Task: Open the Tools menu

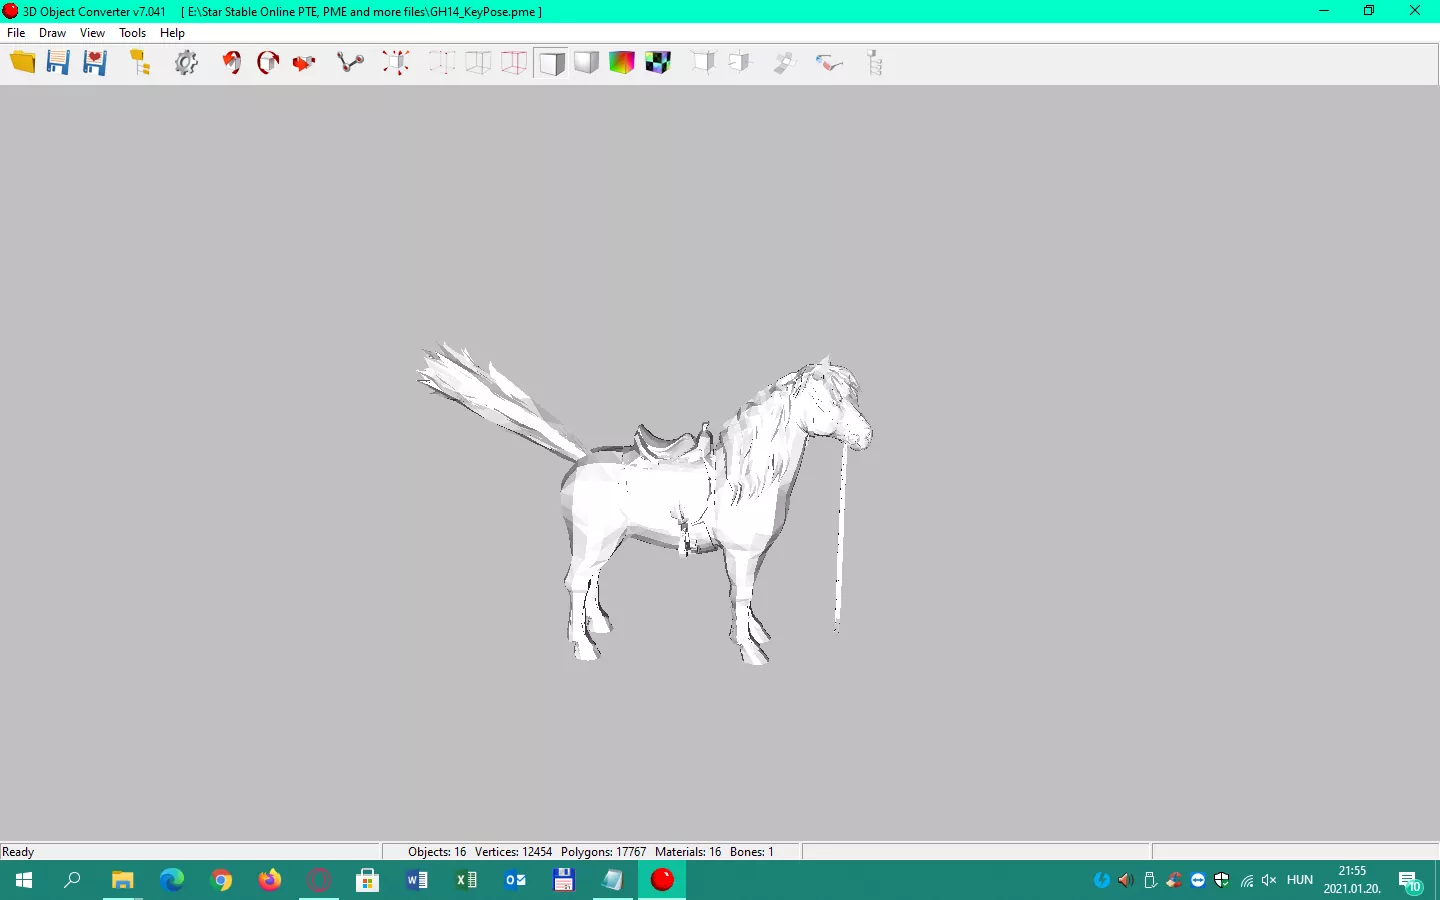Action: [133, 33]
